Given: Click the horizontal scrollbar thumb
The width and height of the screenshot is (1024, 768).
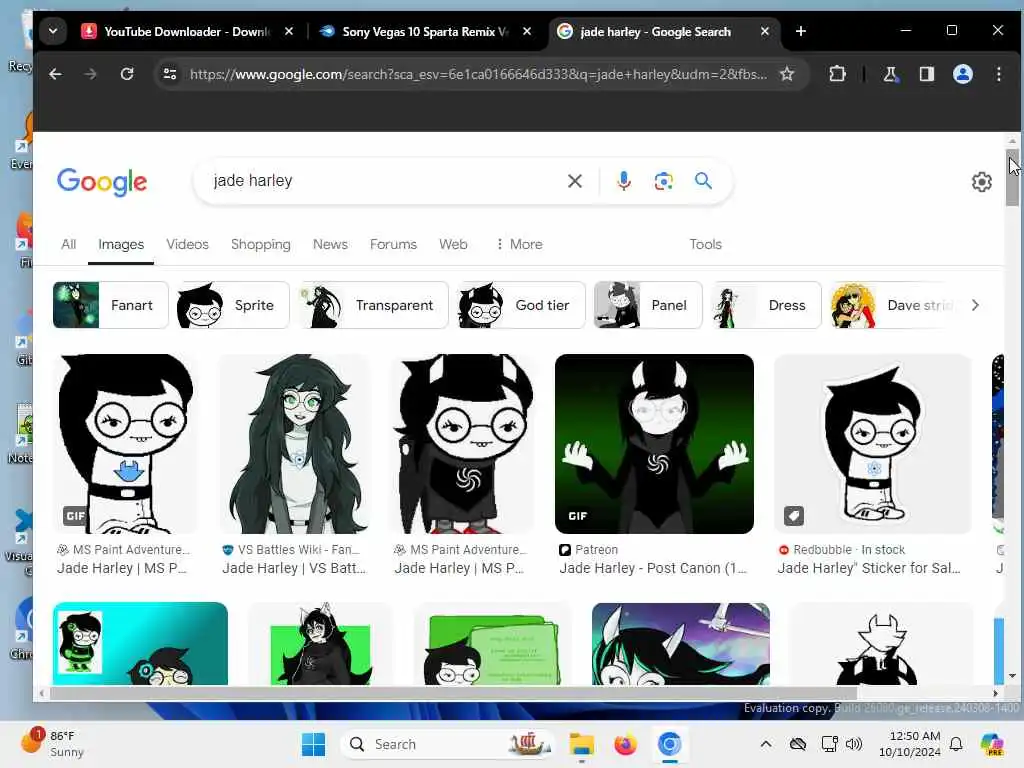Looking at the screenshot, I should [453, 693].
